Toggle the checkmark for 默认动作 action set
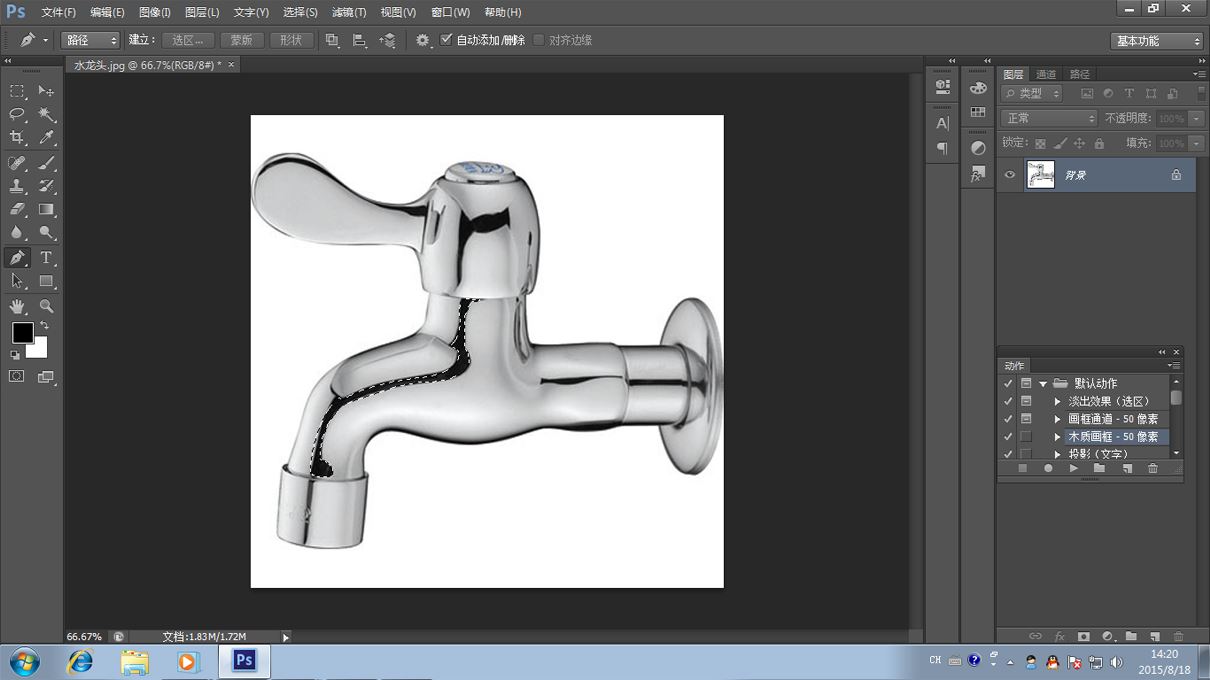The width and height of the screenshot is (1210, 680). [1008, 384]
